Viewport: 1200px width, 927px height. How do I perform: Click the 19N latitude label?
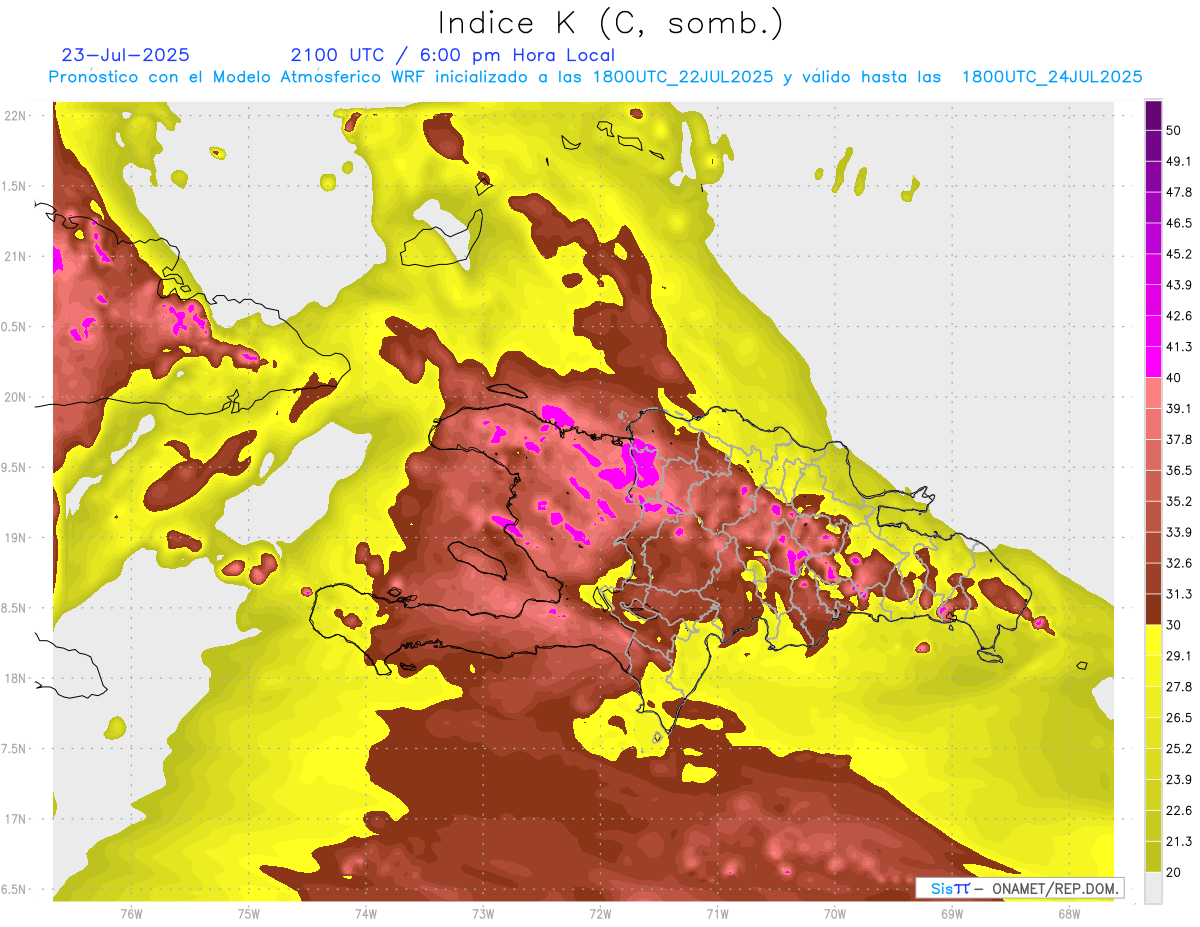pos(17,538)
